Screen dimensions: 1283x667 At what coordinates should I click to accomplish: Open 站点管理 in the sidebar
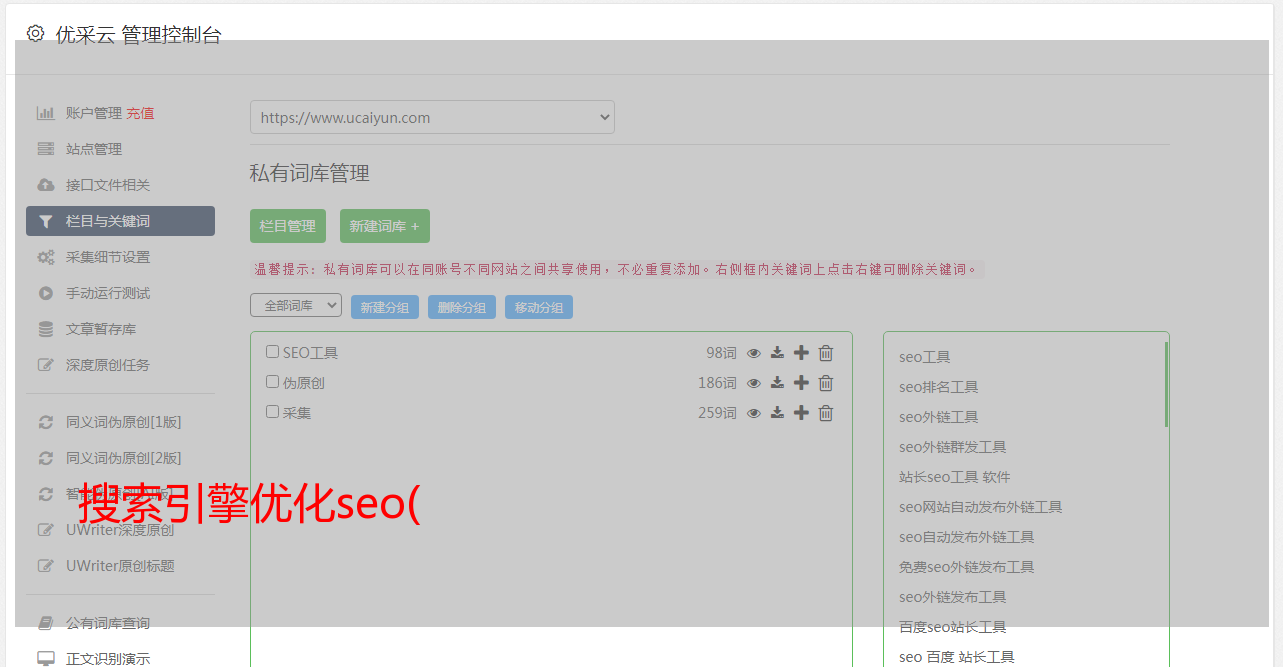click(x=94, y=149)
